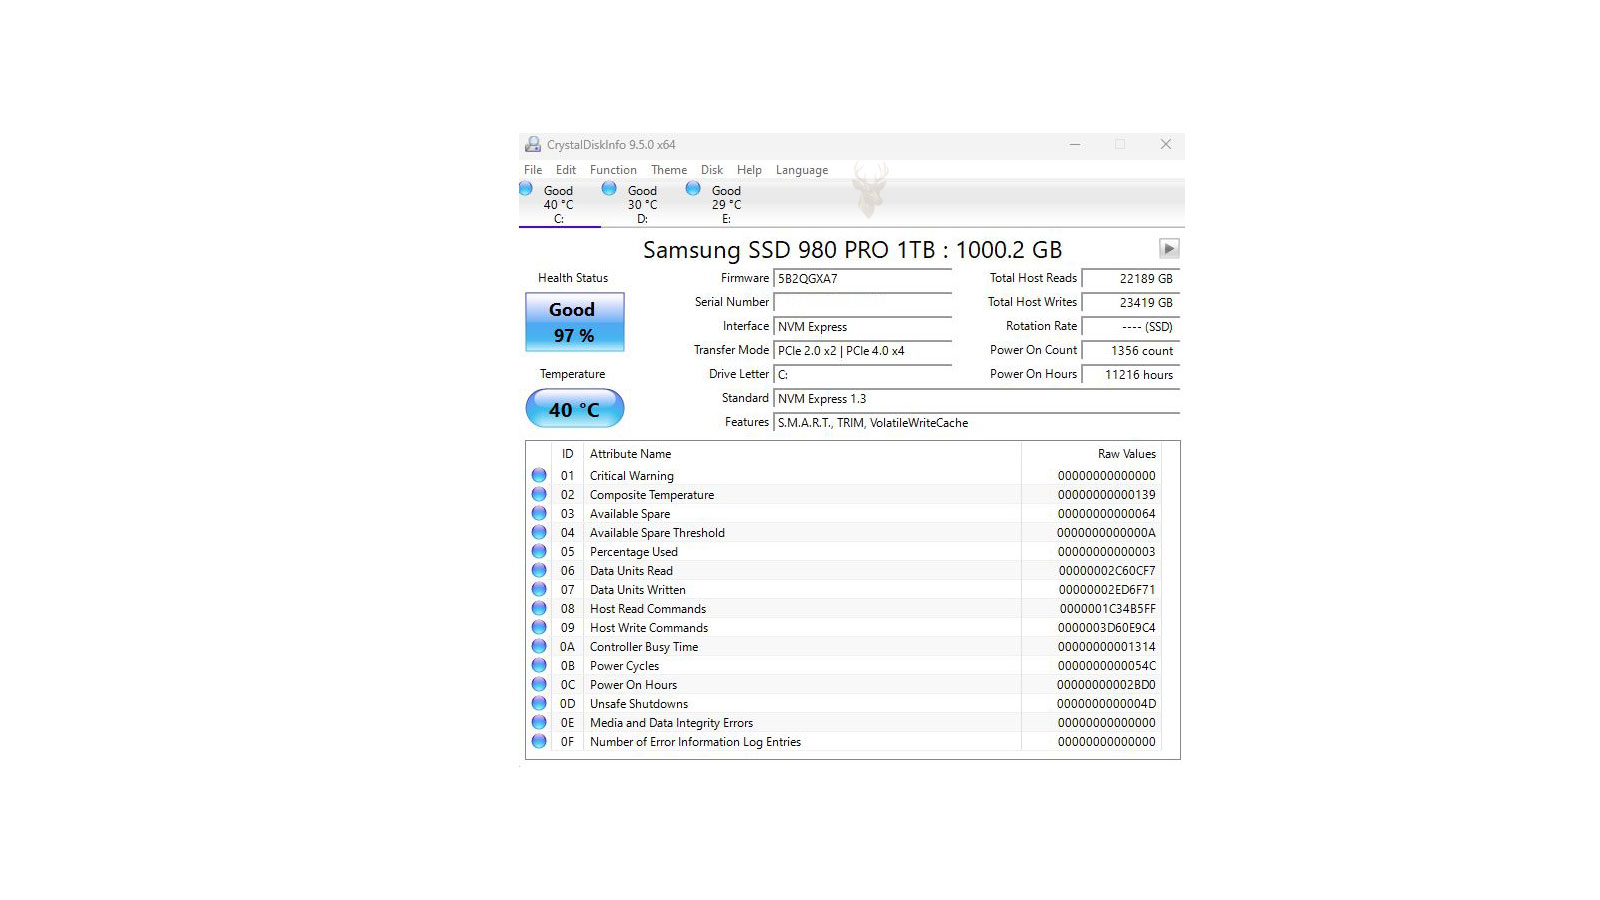Click raw value 0000000000054C
The width and height of the screenshot is (1600, 900).
pos(1107,666)
